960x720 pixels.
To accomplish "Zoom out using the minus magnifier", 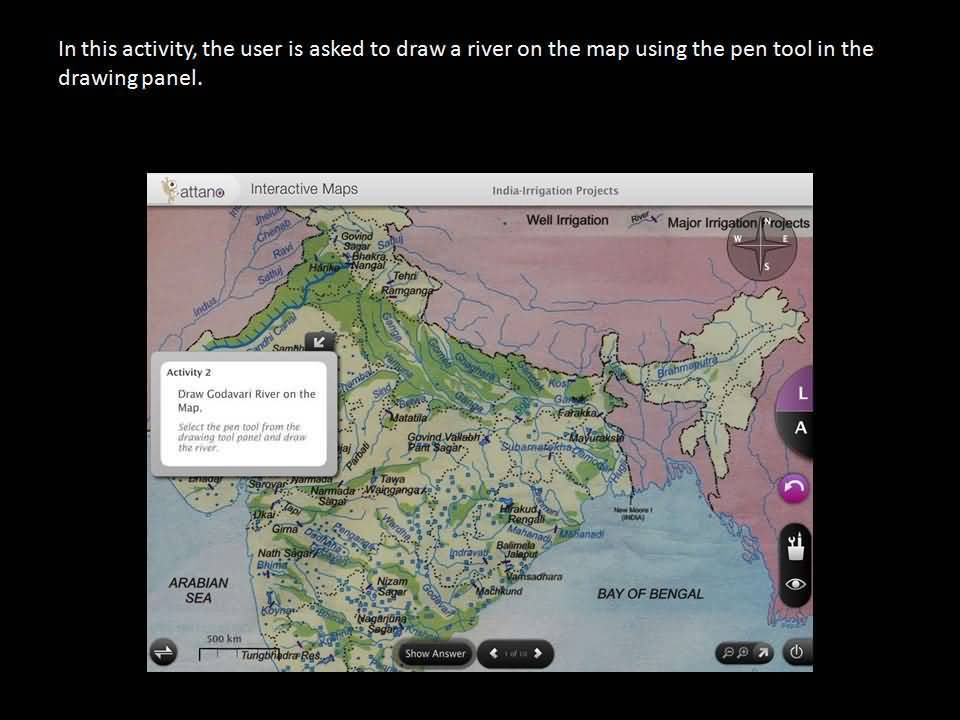I will [728, 653].
